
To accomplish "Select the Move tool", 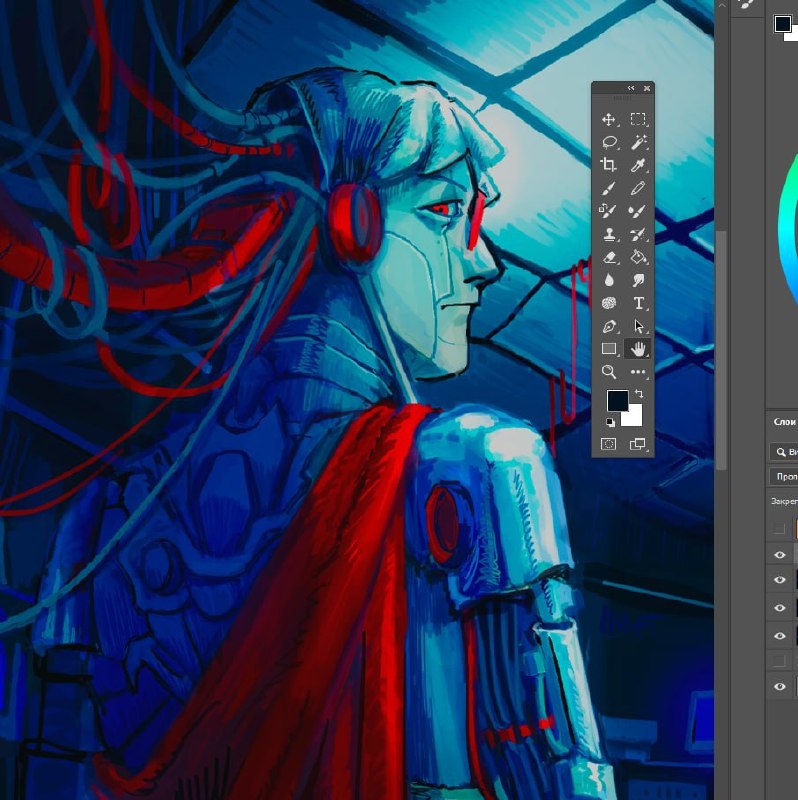I will (608, 119).
